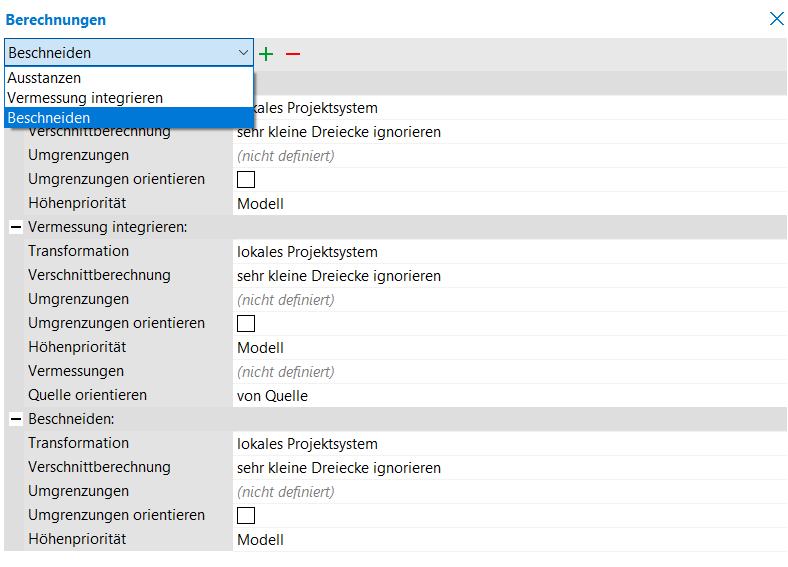Collapse the Vermessung integrieren section
This screenshot has width=788, height=567.
[15, 228]
